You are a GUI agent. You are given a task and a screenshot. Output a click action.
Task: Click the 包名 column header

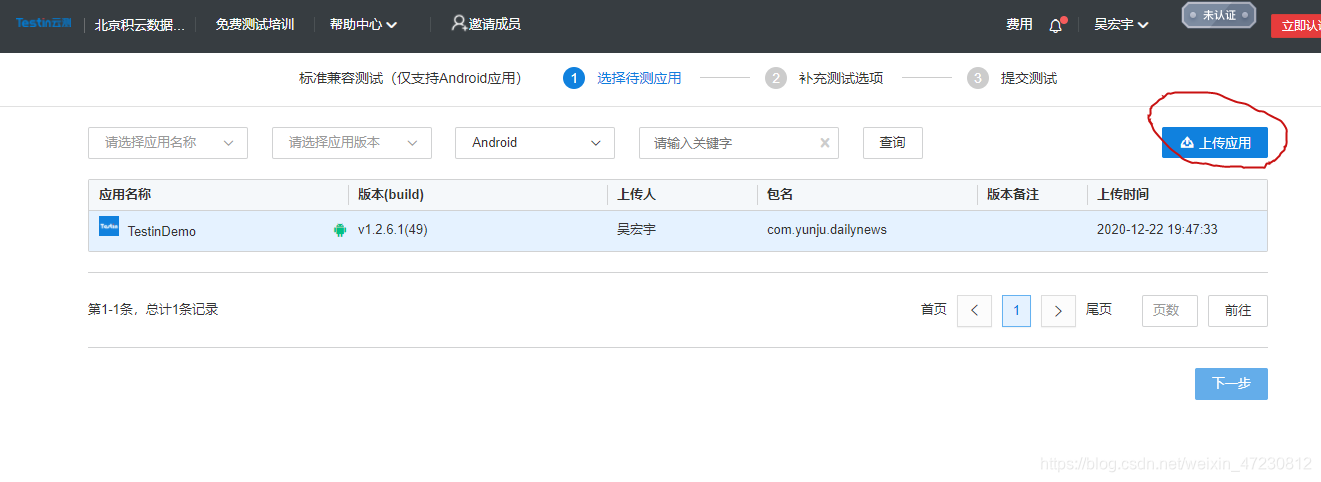point(780,195)
